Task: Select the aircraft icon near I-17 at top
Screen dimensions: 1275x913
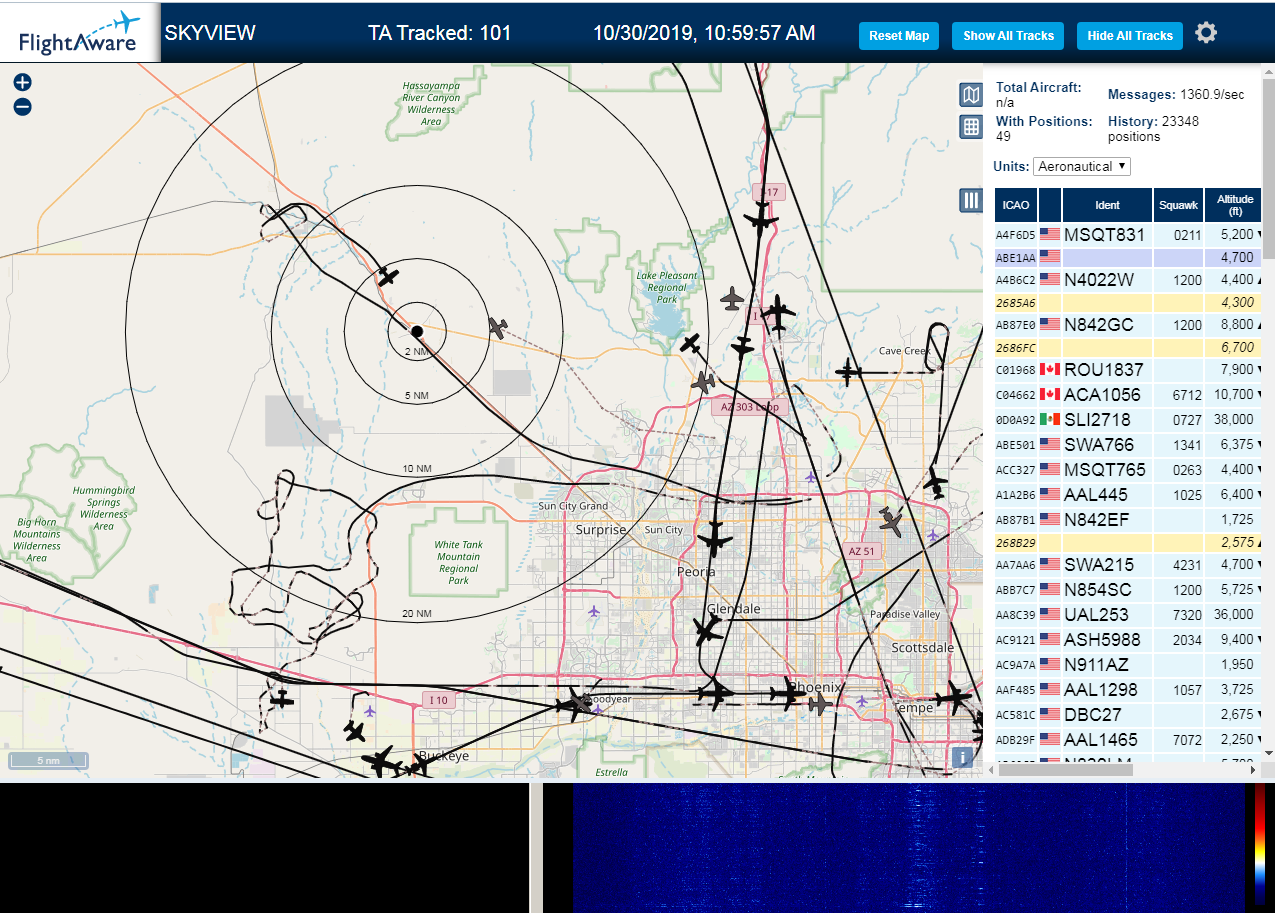Action: (761, 218)
